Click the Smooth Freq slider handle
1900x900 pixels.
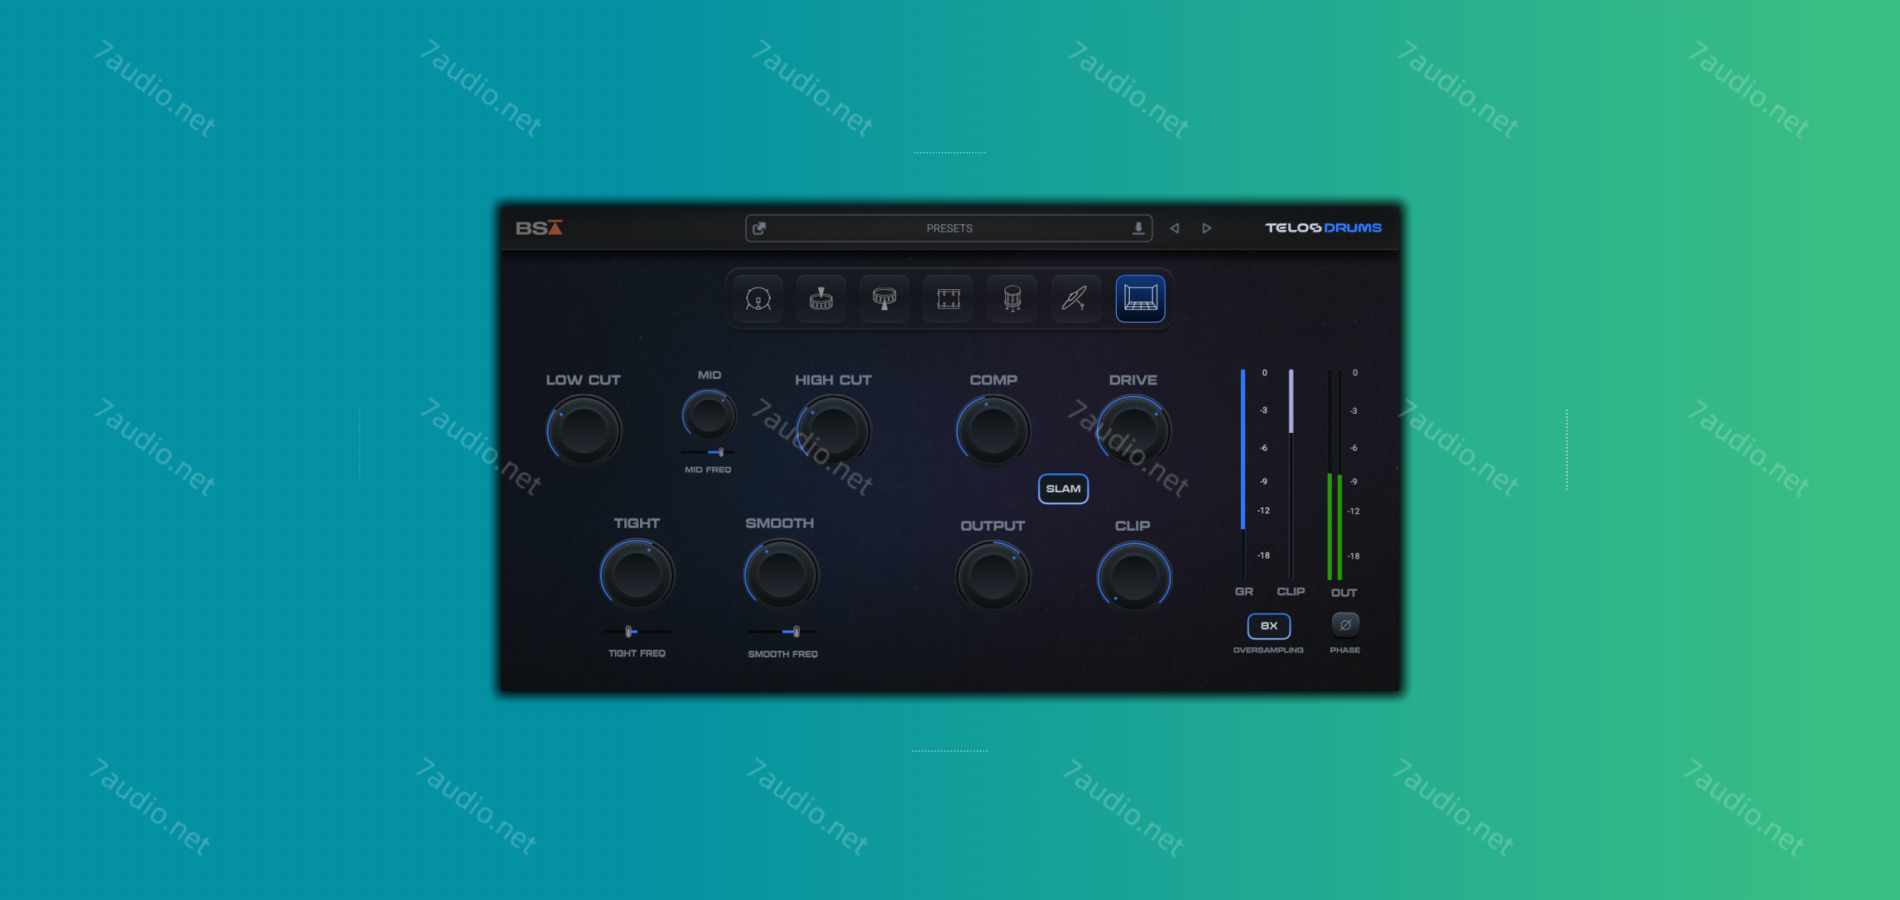796,631
